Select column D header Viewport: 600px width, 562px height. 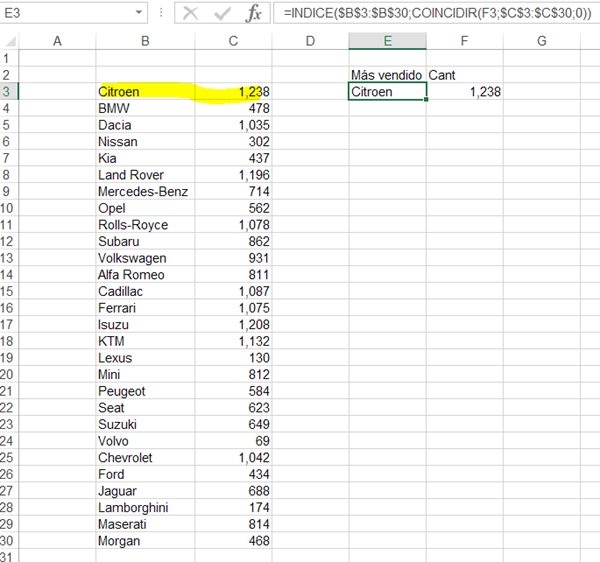point(310,41)
